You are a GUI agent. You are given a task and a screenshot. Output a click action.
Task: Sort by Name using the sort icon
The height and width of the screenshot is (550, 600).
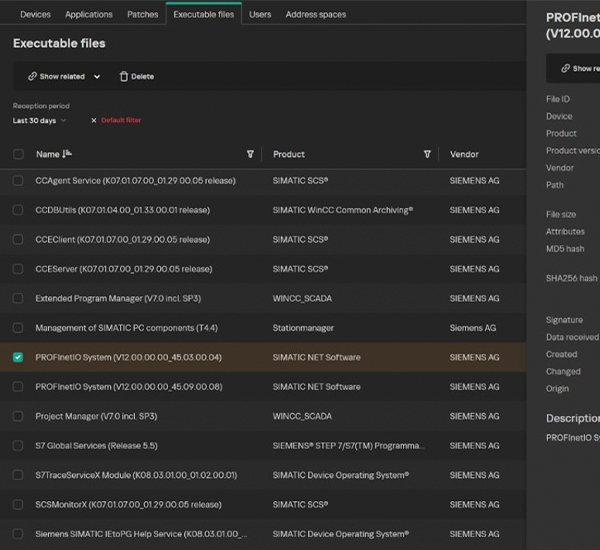[x=67, y=154]
